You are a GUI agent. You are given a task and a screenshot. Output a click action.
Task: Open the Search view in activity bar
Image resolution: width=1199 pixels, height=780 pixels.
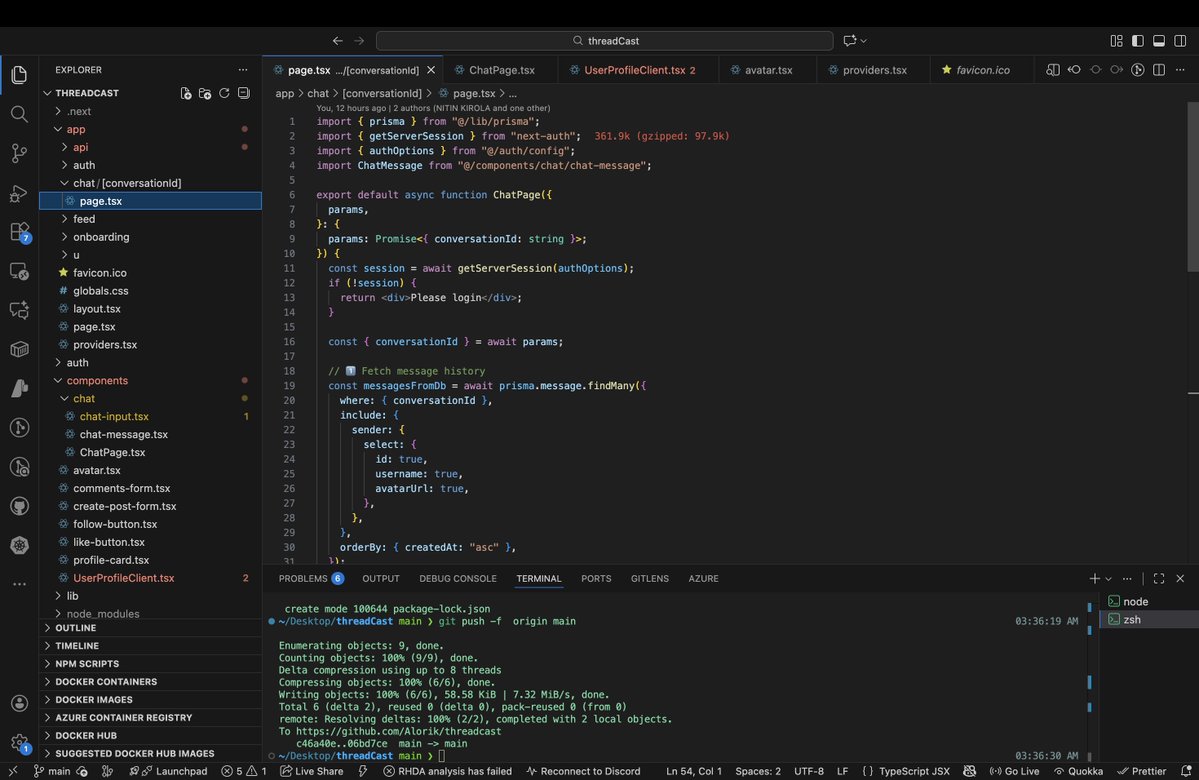(x=19, y=115)
